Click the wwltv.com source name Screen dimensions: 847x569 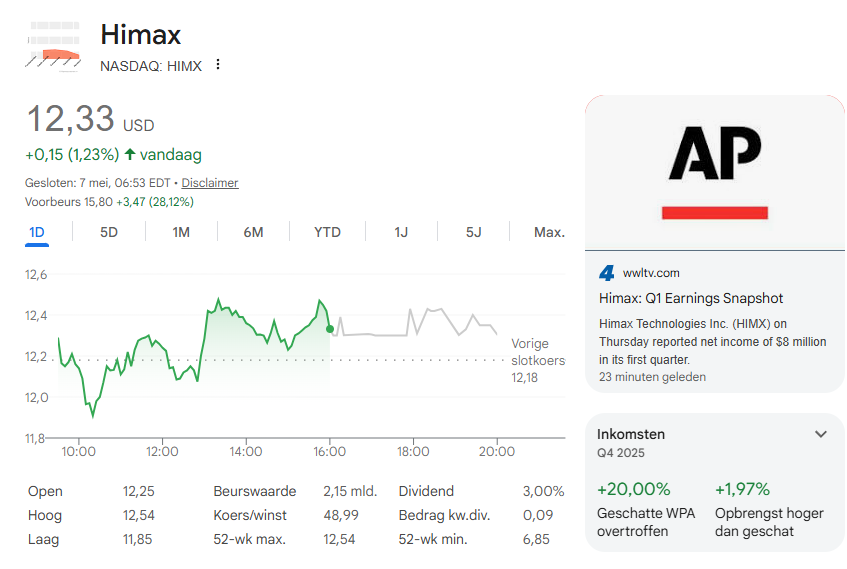651,273
